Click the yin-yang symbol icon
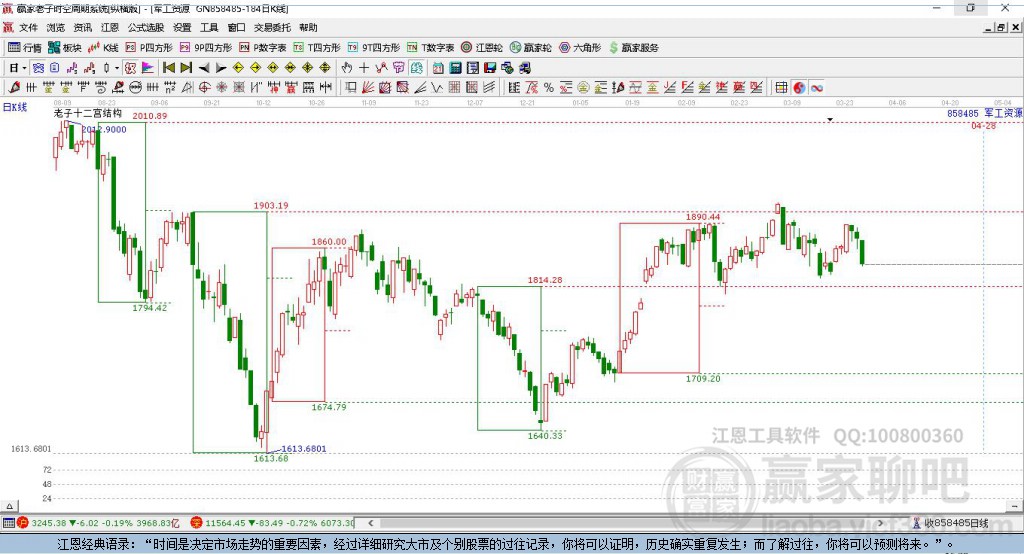1024x554 pixels. (799, 88)
